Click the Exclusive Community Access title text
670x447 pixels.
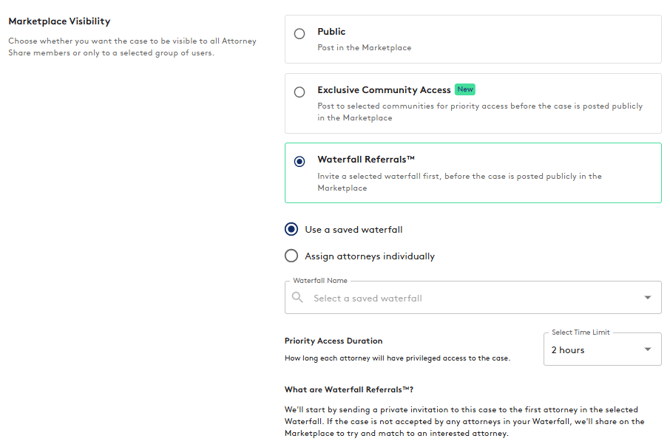pos(384,90)
